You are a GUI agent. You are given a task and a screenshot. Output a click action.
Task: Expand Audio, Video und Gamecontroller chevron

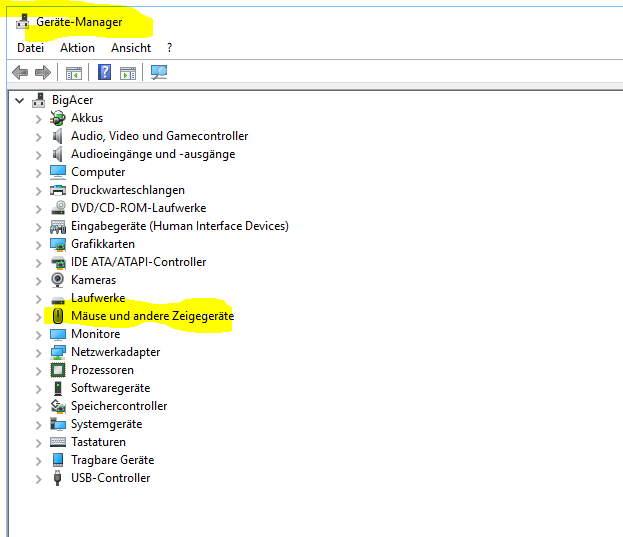point(39,137)
